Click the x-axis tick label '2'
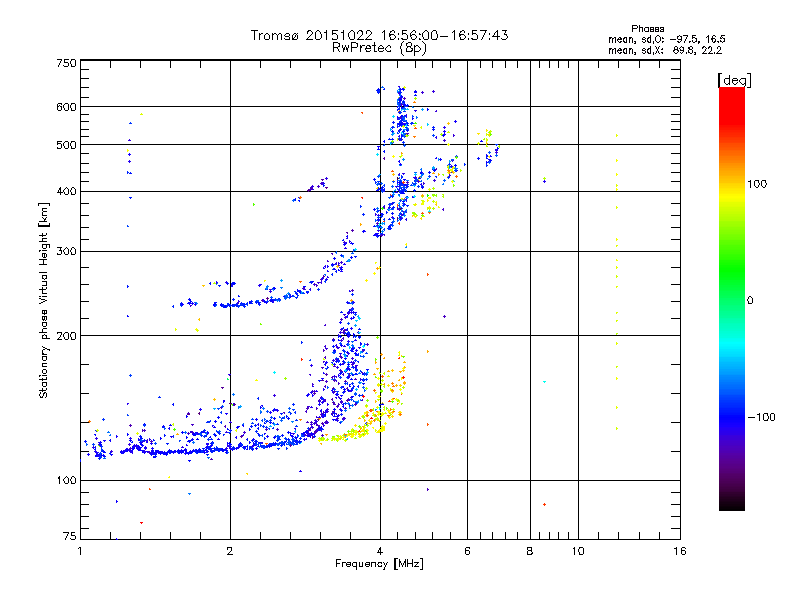 click(x=230, y=551)
